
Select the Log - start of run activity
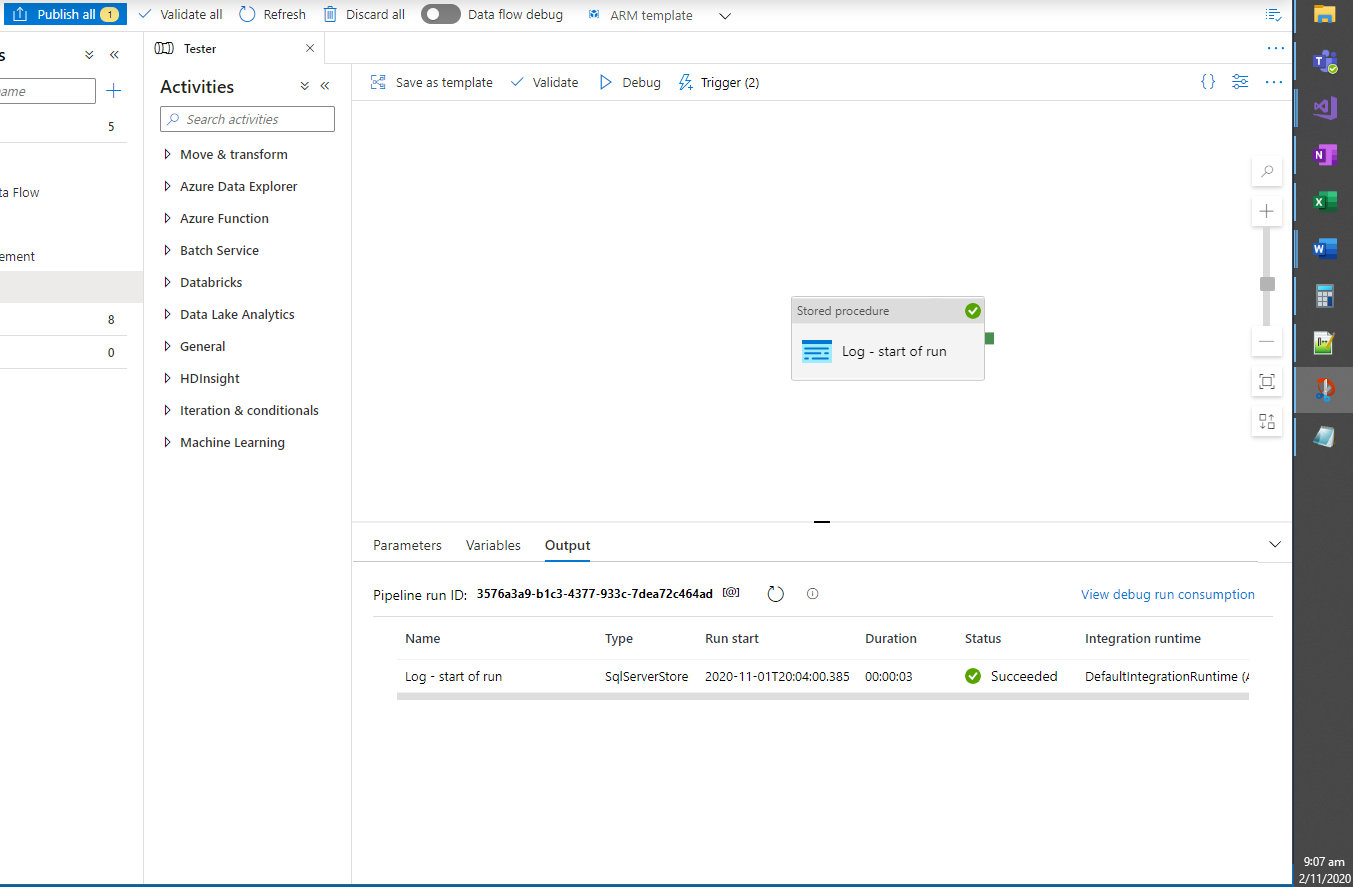pos(888,338)
